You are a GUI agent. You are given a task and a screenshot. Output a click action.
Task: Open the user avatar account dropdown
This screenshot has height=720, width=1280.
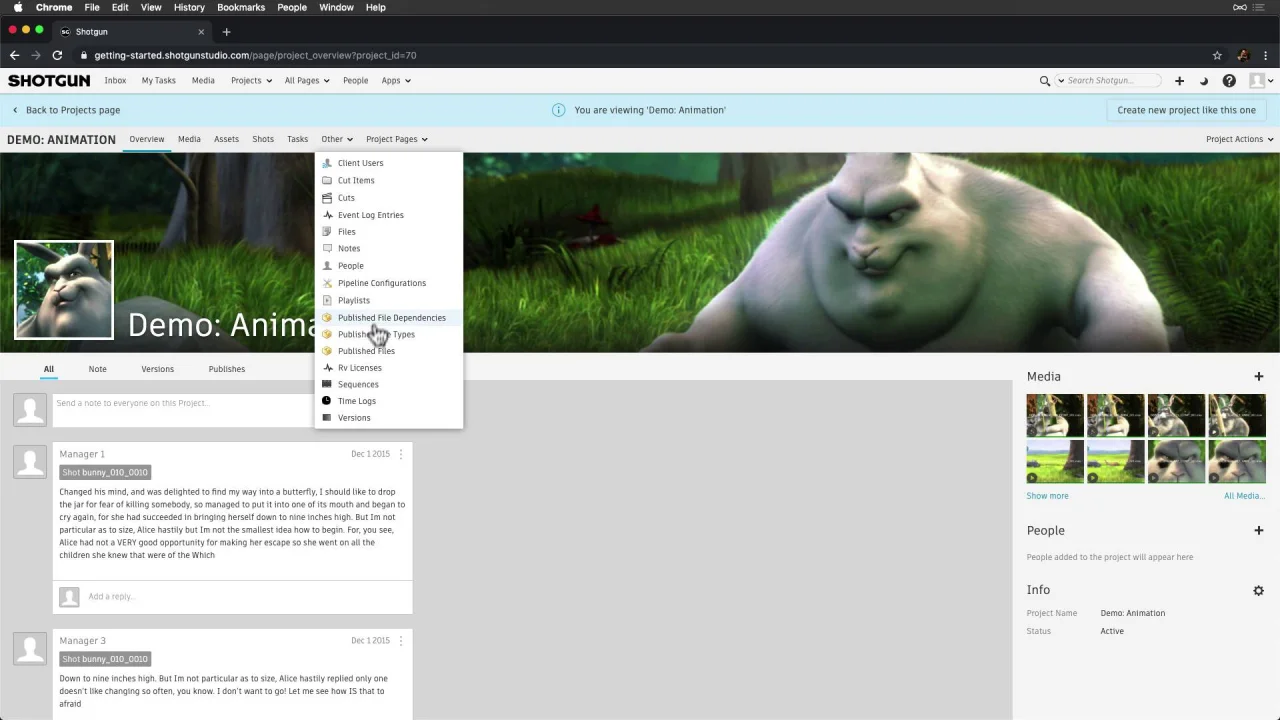[x=1261, y=81]
